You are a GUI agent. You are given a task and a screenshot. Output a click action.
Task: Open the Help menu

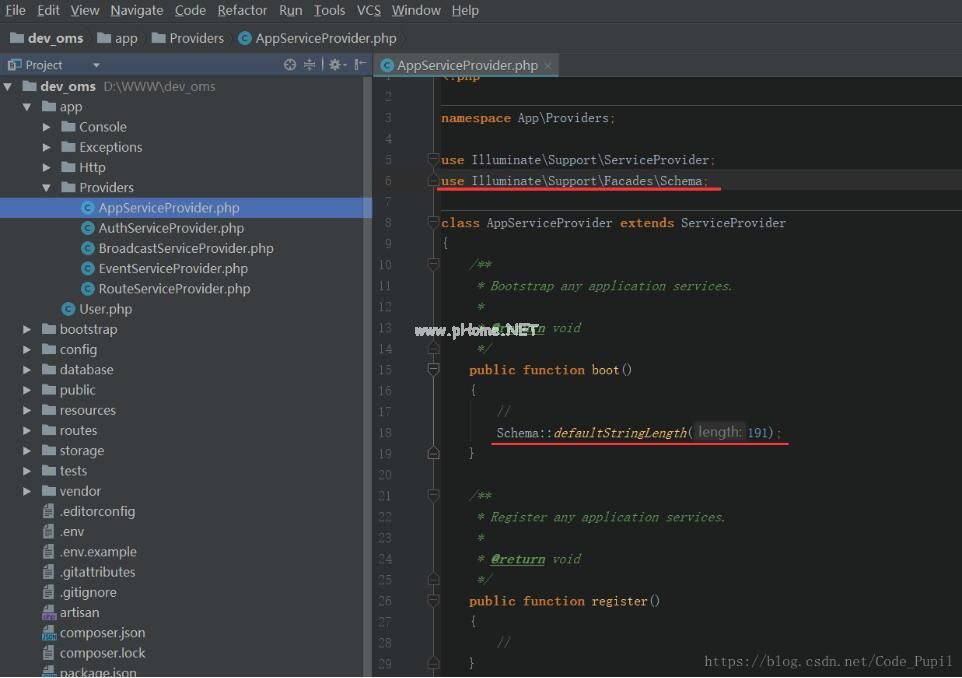[x=465, y=10]
